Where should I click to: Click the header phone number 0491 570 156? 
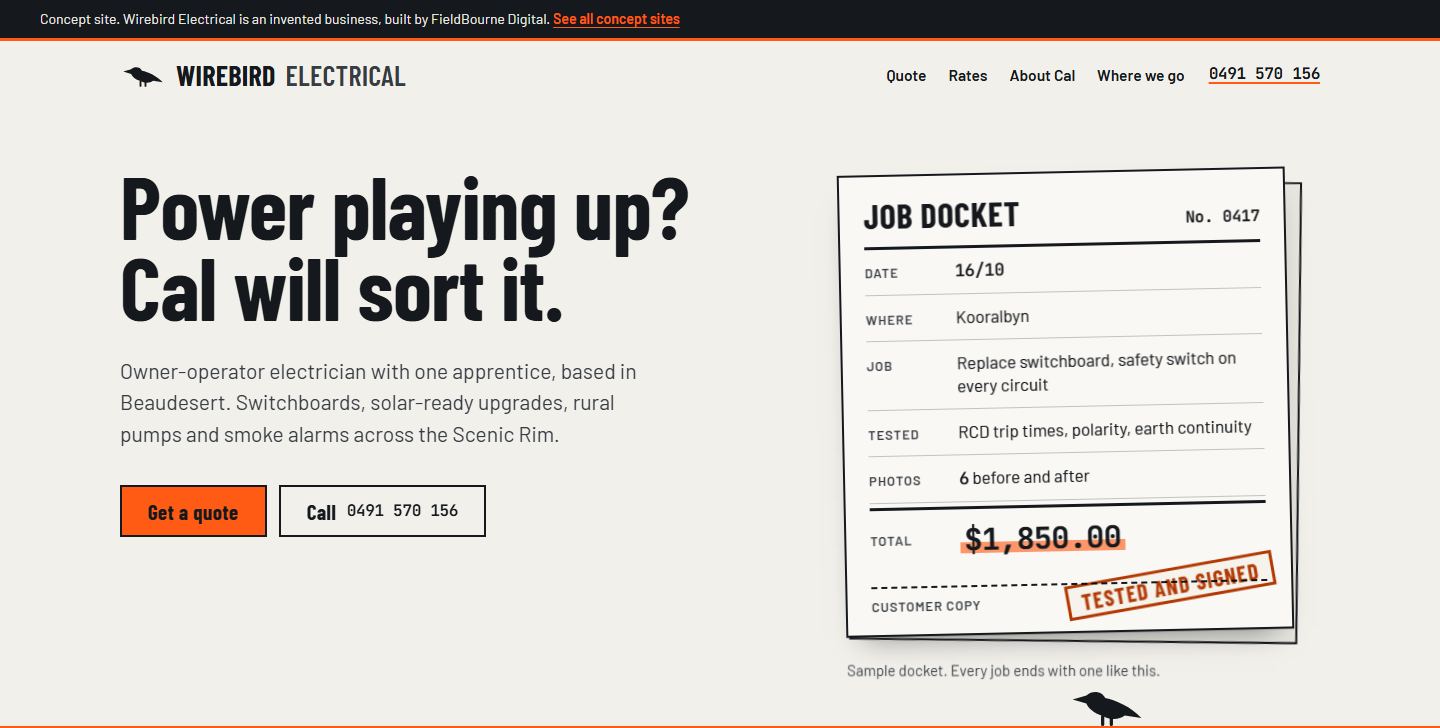[x=1264, y=74]
